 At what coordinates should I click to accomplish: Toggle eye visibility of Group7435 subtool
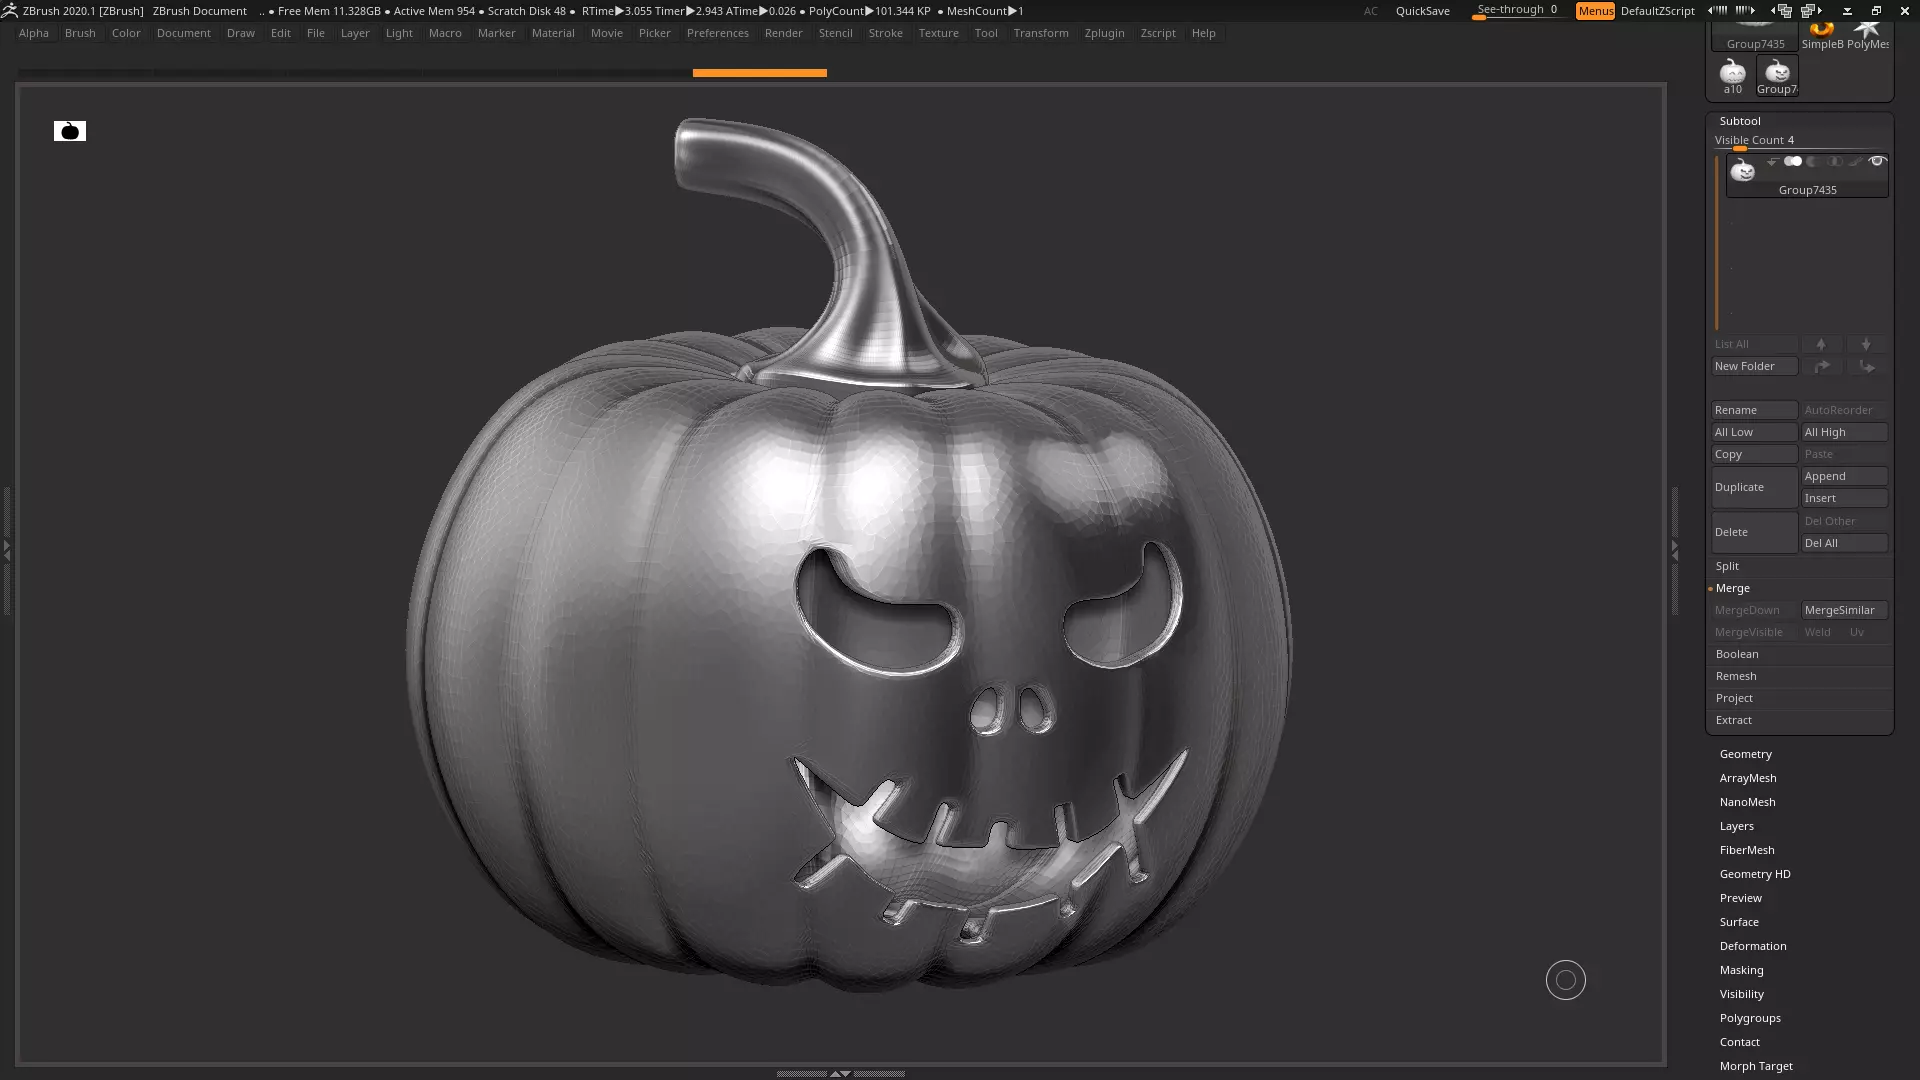click(x=1877, y=161)
